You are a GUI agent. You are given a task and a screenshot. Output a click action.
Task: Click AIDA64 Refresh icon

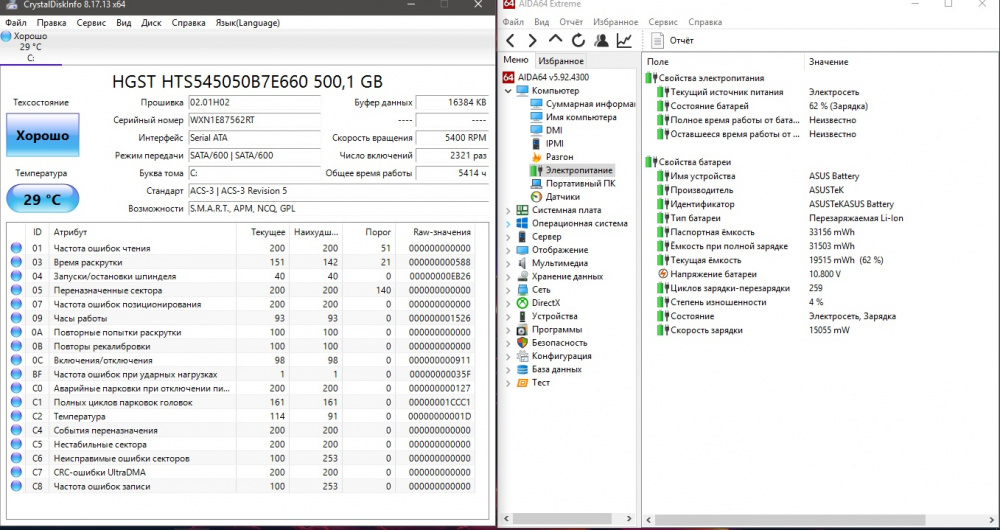pos(578,41)
